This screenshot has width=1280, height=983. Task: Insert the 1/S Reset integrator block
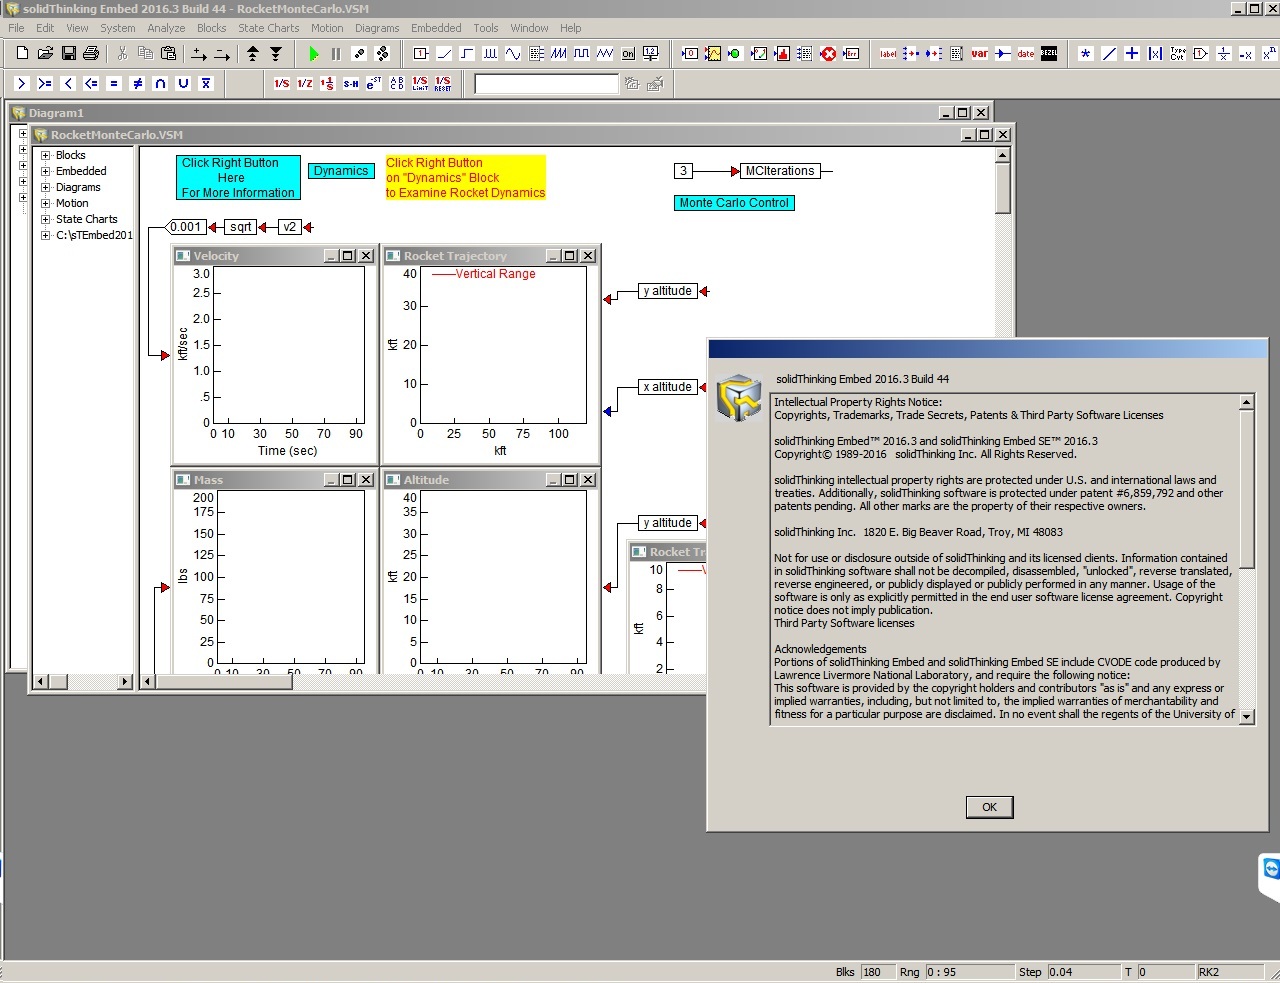coord(443,84)
